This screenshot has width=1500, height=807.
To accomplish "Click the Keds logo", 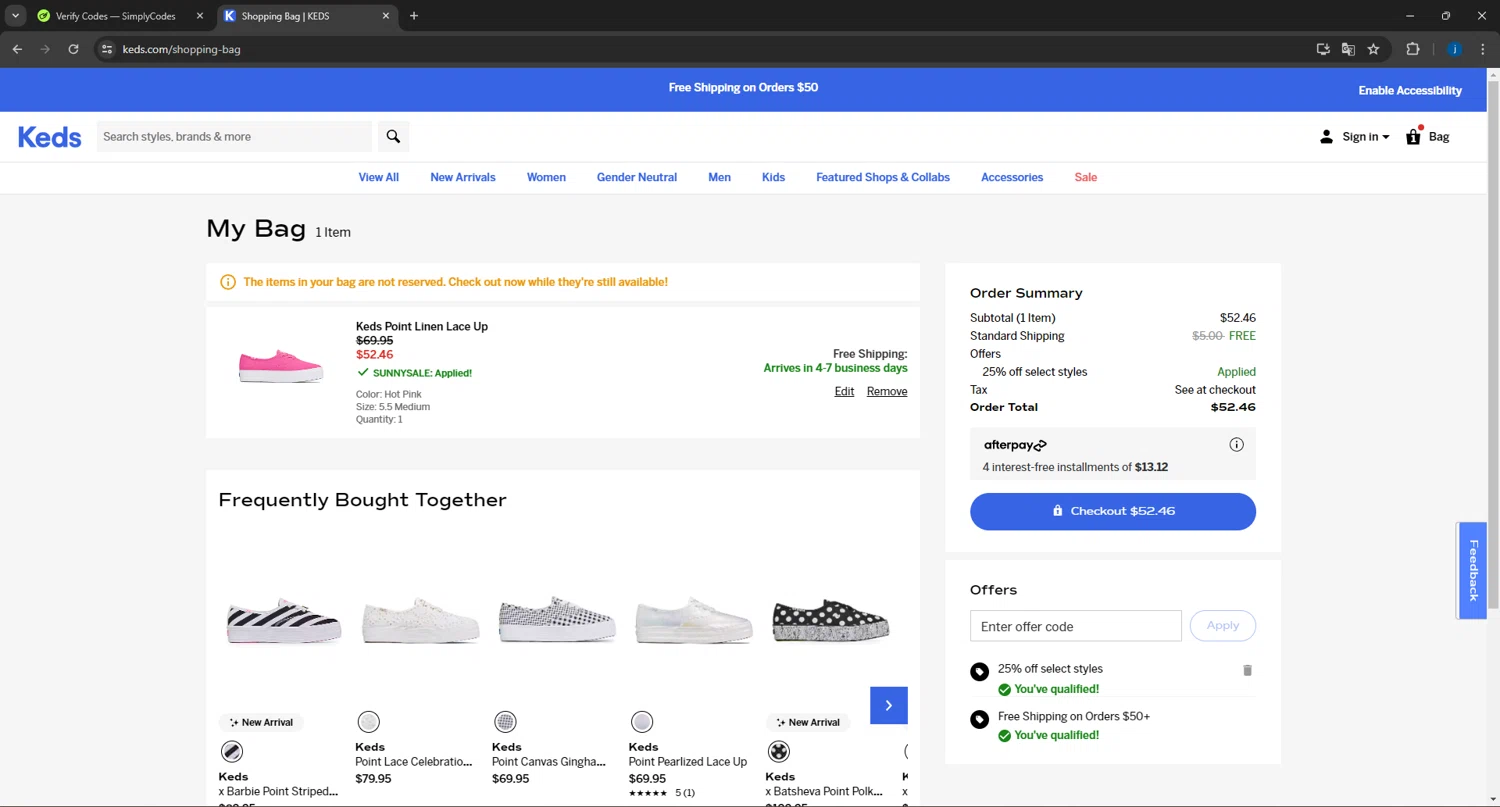I will [x=49, y=137].
